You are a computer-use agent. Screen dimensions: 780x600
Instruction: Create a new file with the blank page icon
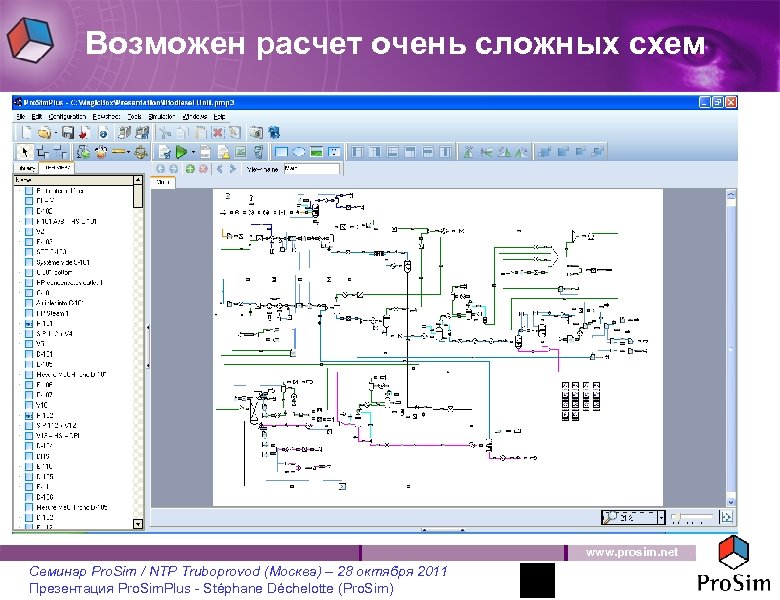click(26, 132)
